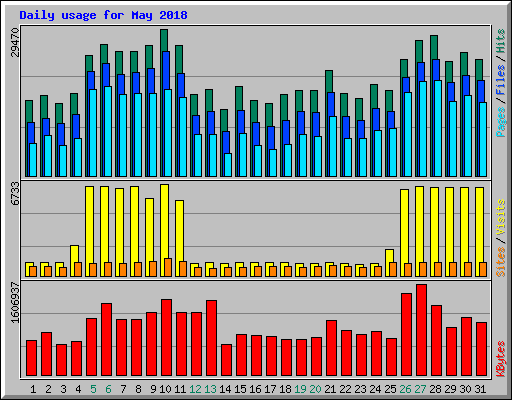Click the red 'KBytes' legend label
Viewport: 512px width, 400px height.
pos(500,359)
